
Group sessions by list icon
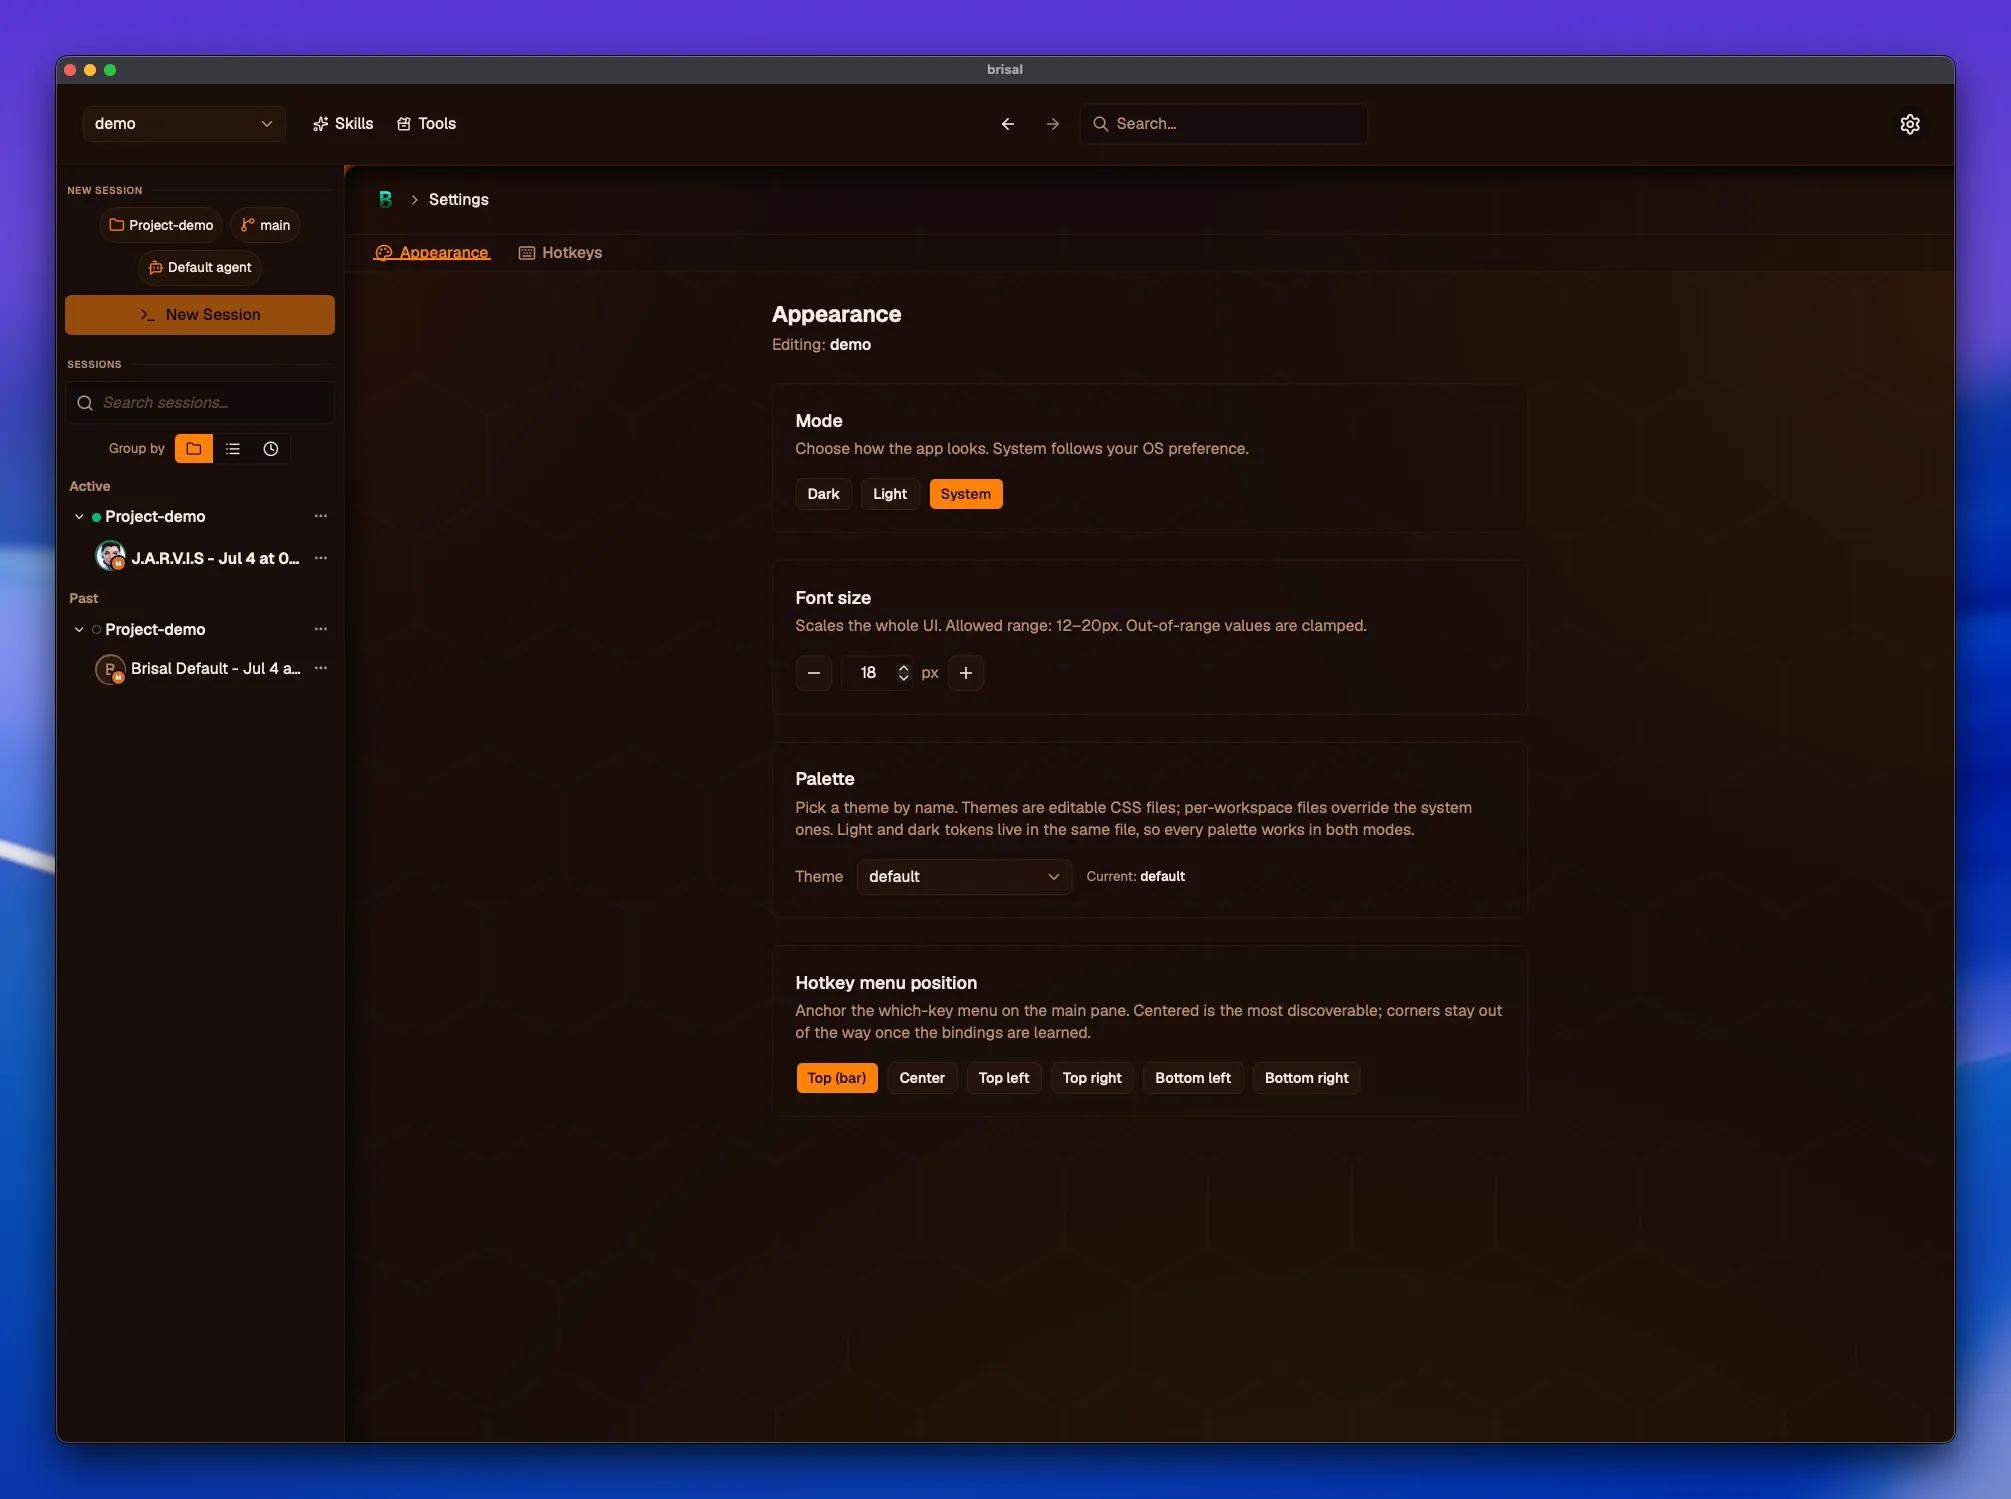pyautogui.click(x=233, y=449)
